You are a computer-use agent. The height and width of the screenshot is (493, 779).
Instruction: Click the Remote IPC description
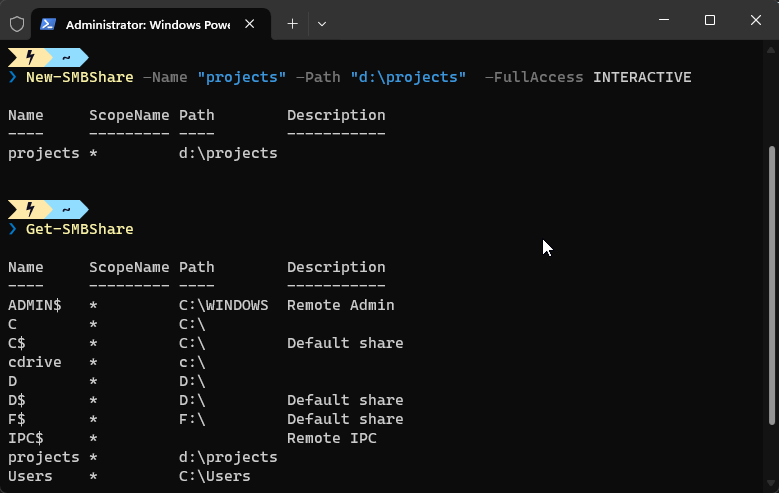coord(332,438)
